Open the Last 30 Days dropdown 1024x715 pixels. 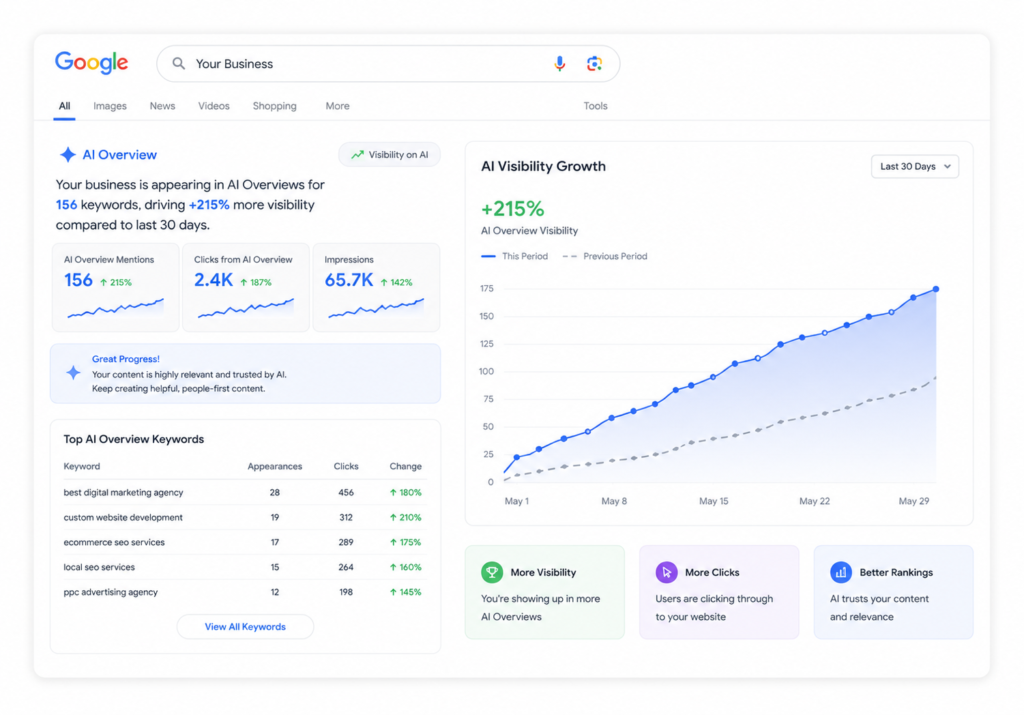(914, 167)
